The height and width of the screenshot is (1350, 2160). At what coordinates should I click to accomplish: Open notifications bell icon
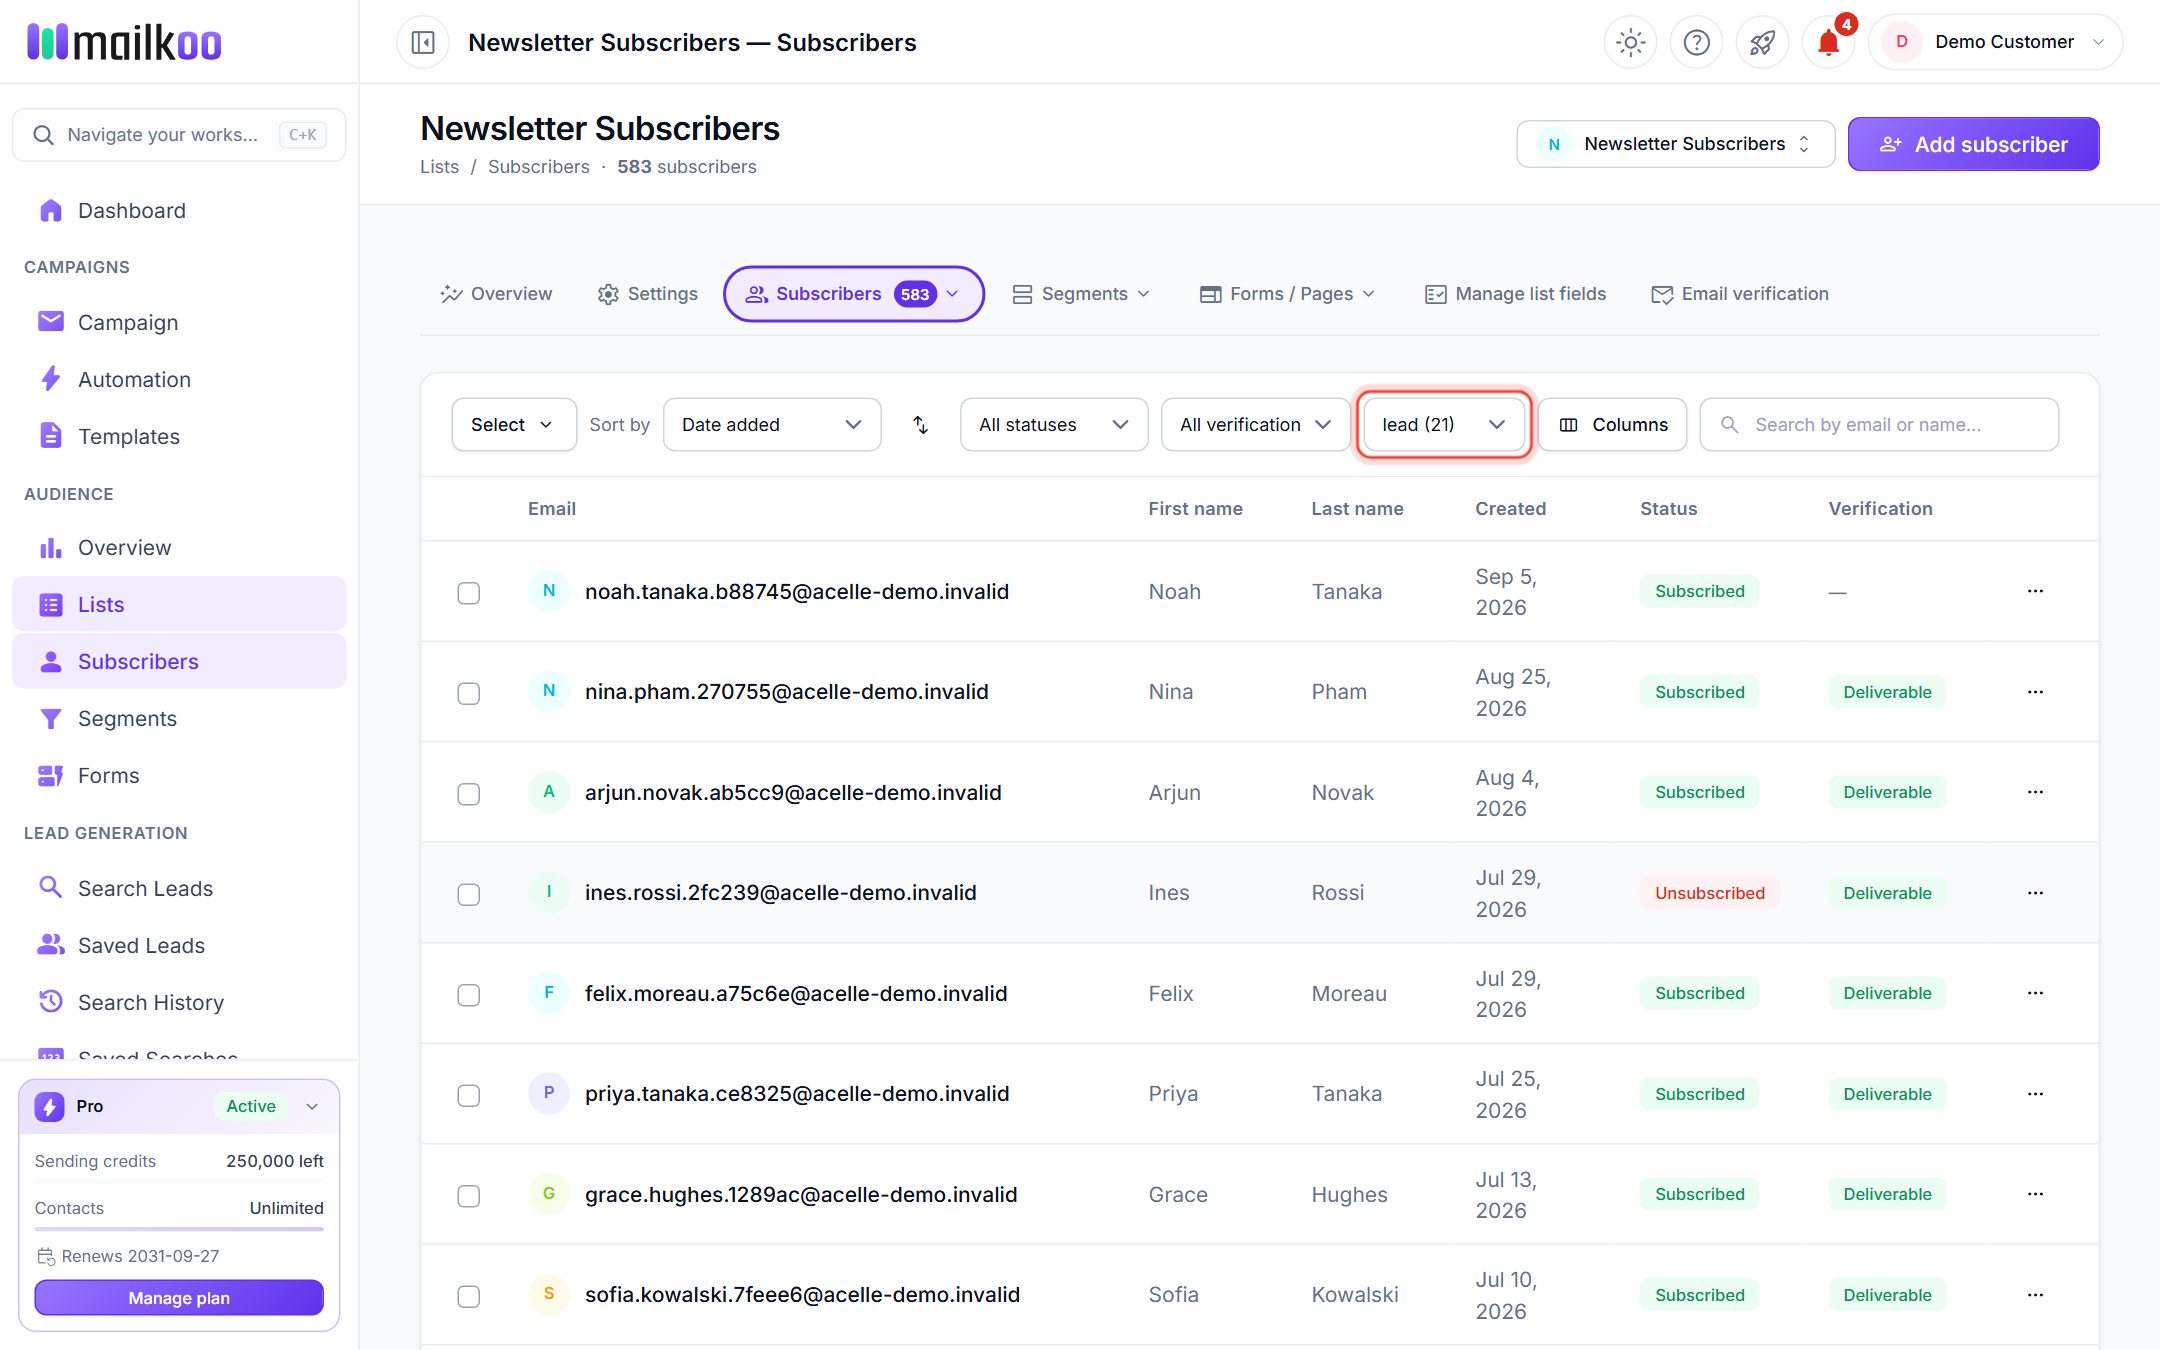coord(1828,42)
